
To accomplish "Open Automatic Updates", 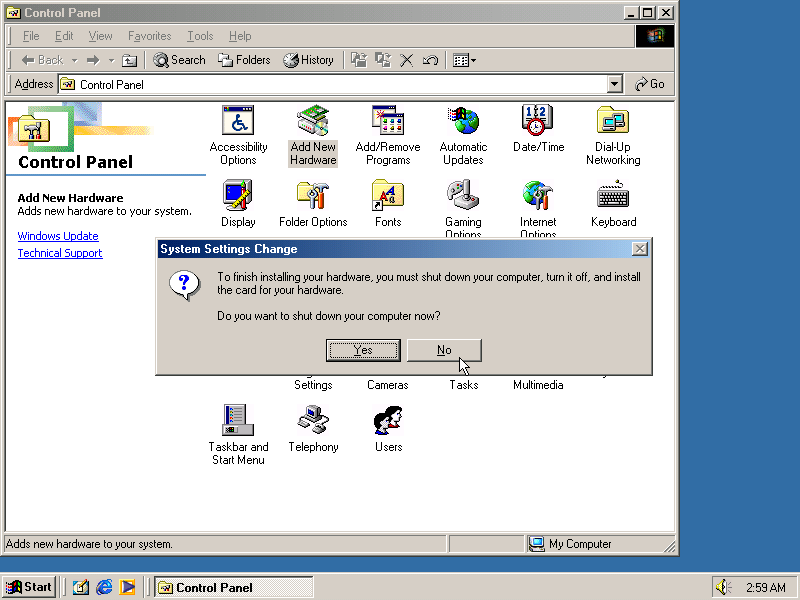I will pos(463,125).
